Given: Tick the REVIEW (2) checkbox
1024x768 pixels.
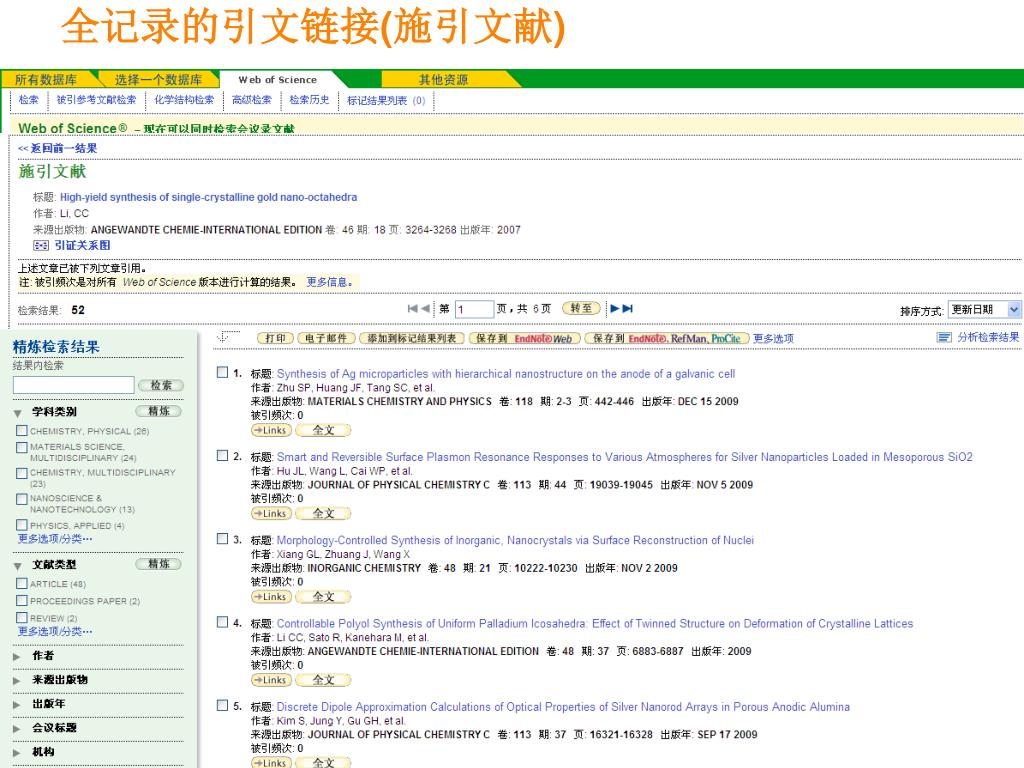Looking at the screenshot, I should point(22,618).
